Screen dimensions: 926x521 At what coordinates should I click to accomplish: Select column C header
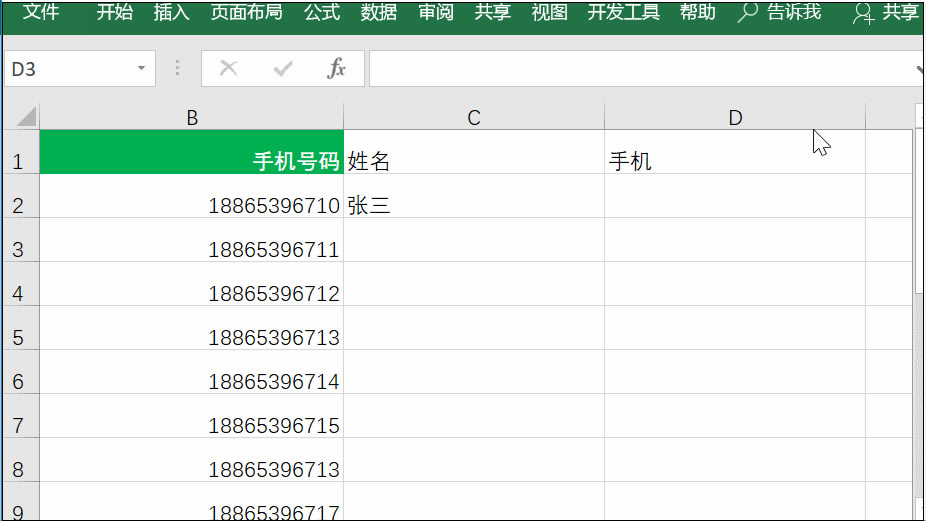pyautogui.click(x=474, y=117)
